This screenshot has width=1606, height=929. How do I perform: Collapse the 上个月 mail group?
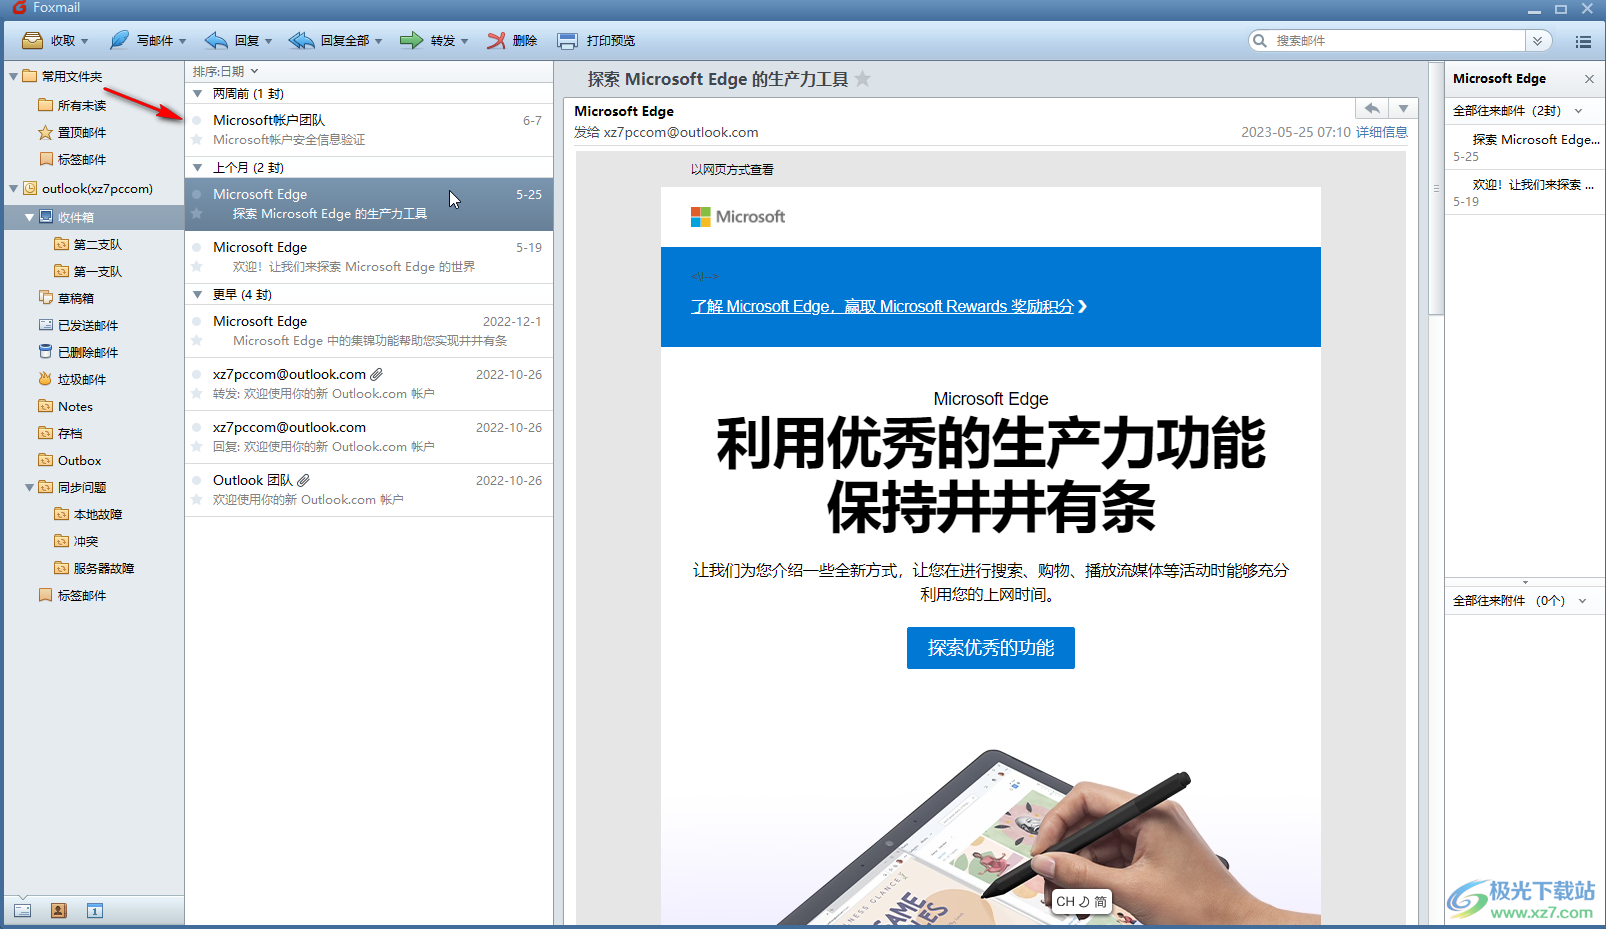point(198,167)
